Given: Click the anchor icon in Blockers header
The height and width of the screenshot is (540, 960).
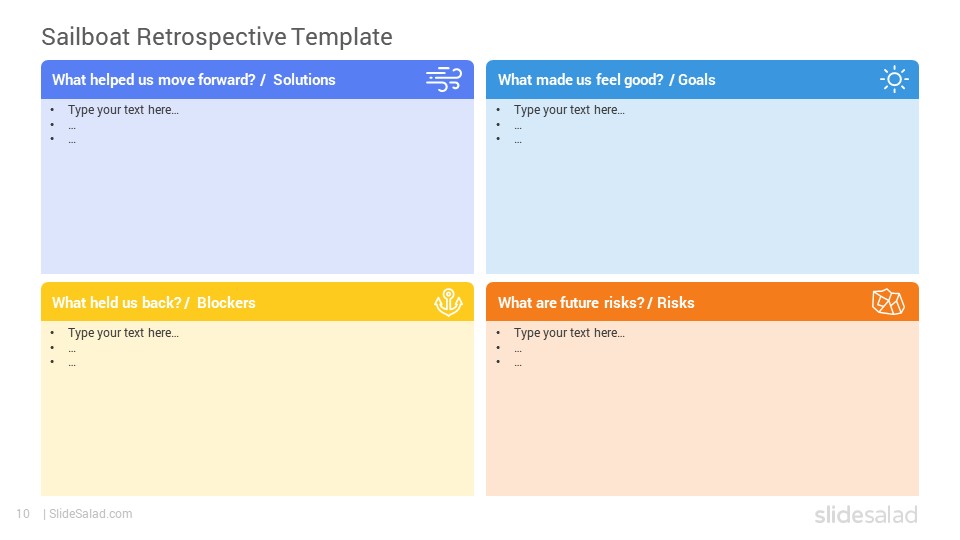Looking at the screenshot, I should [x=448, y=302].
